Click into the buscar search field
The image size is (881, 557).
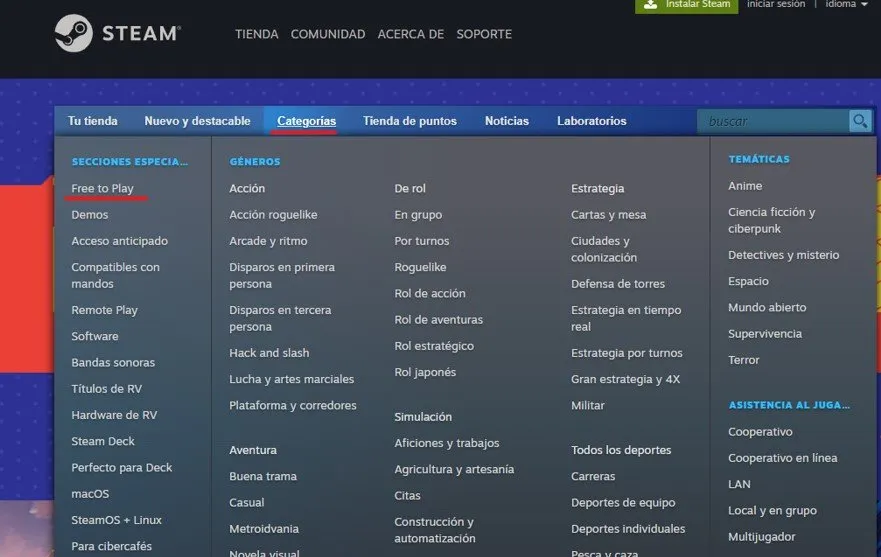(x=773, y=121)
